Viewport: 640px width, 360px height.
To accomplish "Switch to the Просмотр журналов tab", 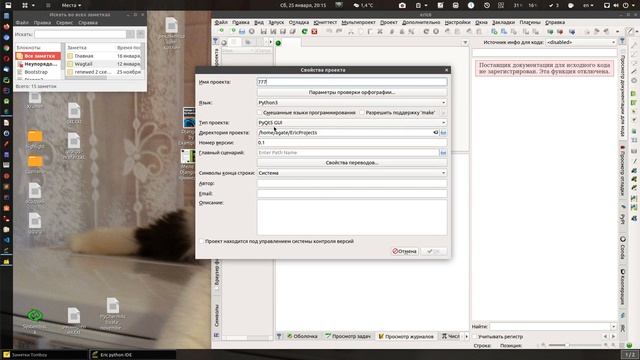I will point(406,336).
